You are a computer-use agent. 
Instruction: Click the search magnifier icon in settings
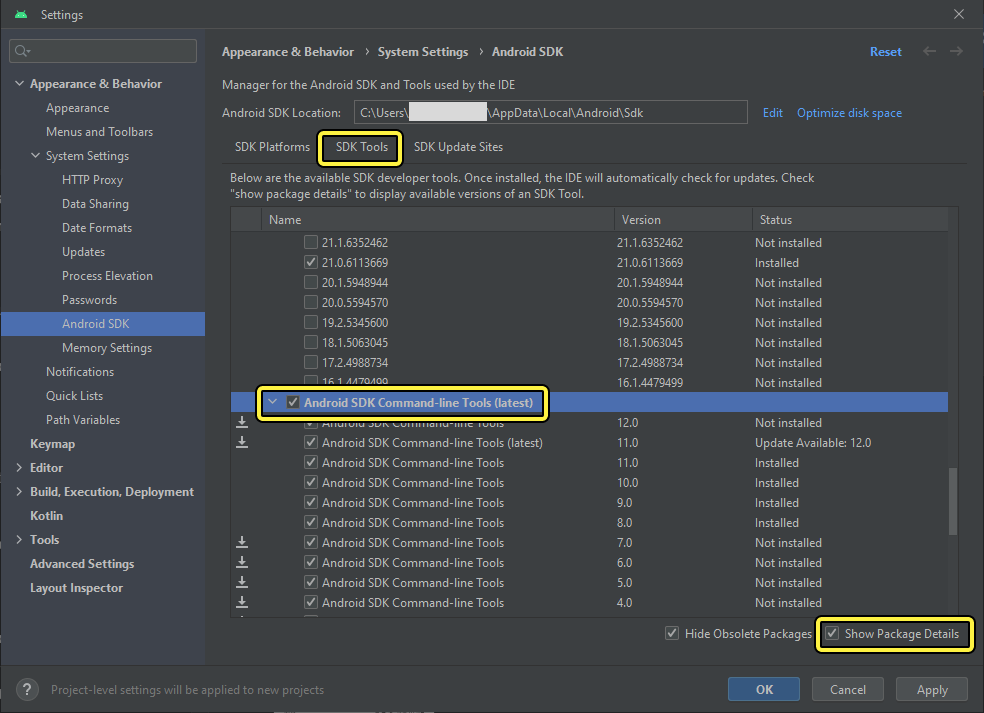point(21,51)
